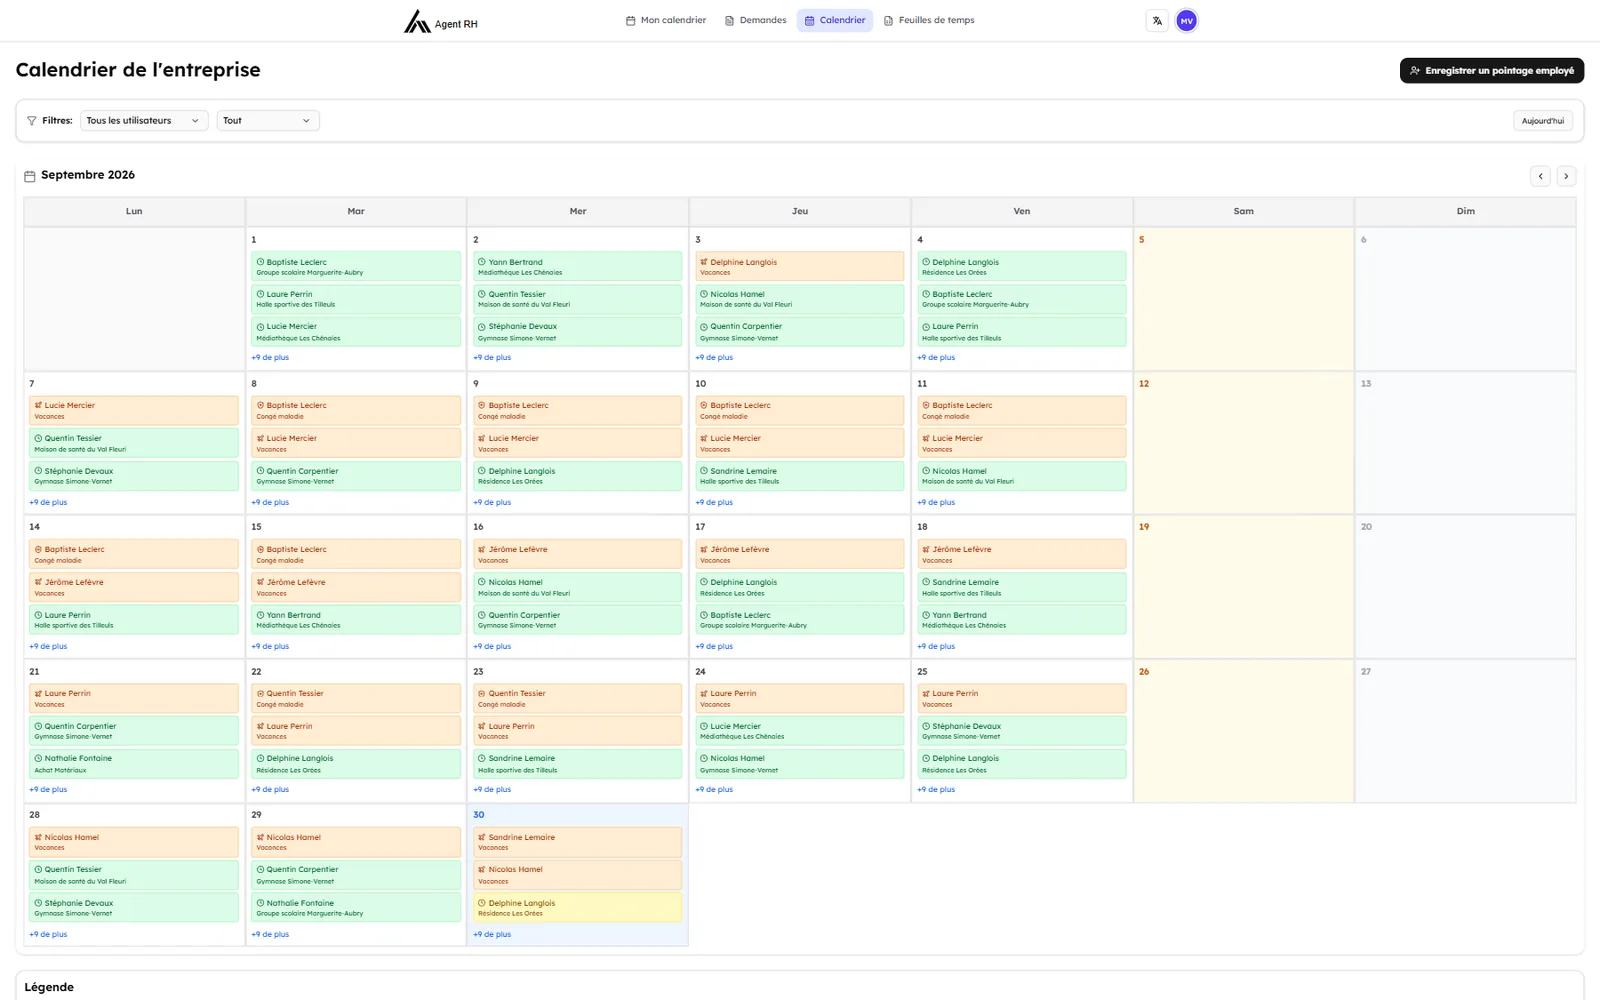
Task: Open Sandrine Lemaire Vacances on September 30
Action: pos(578,842)
